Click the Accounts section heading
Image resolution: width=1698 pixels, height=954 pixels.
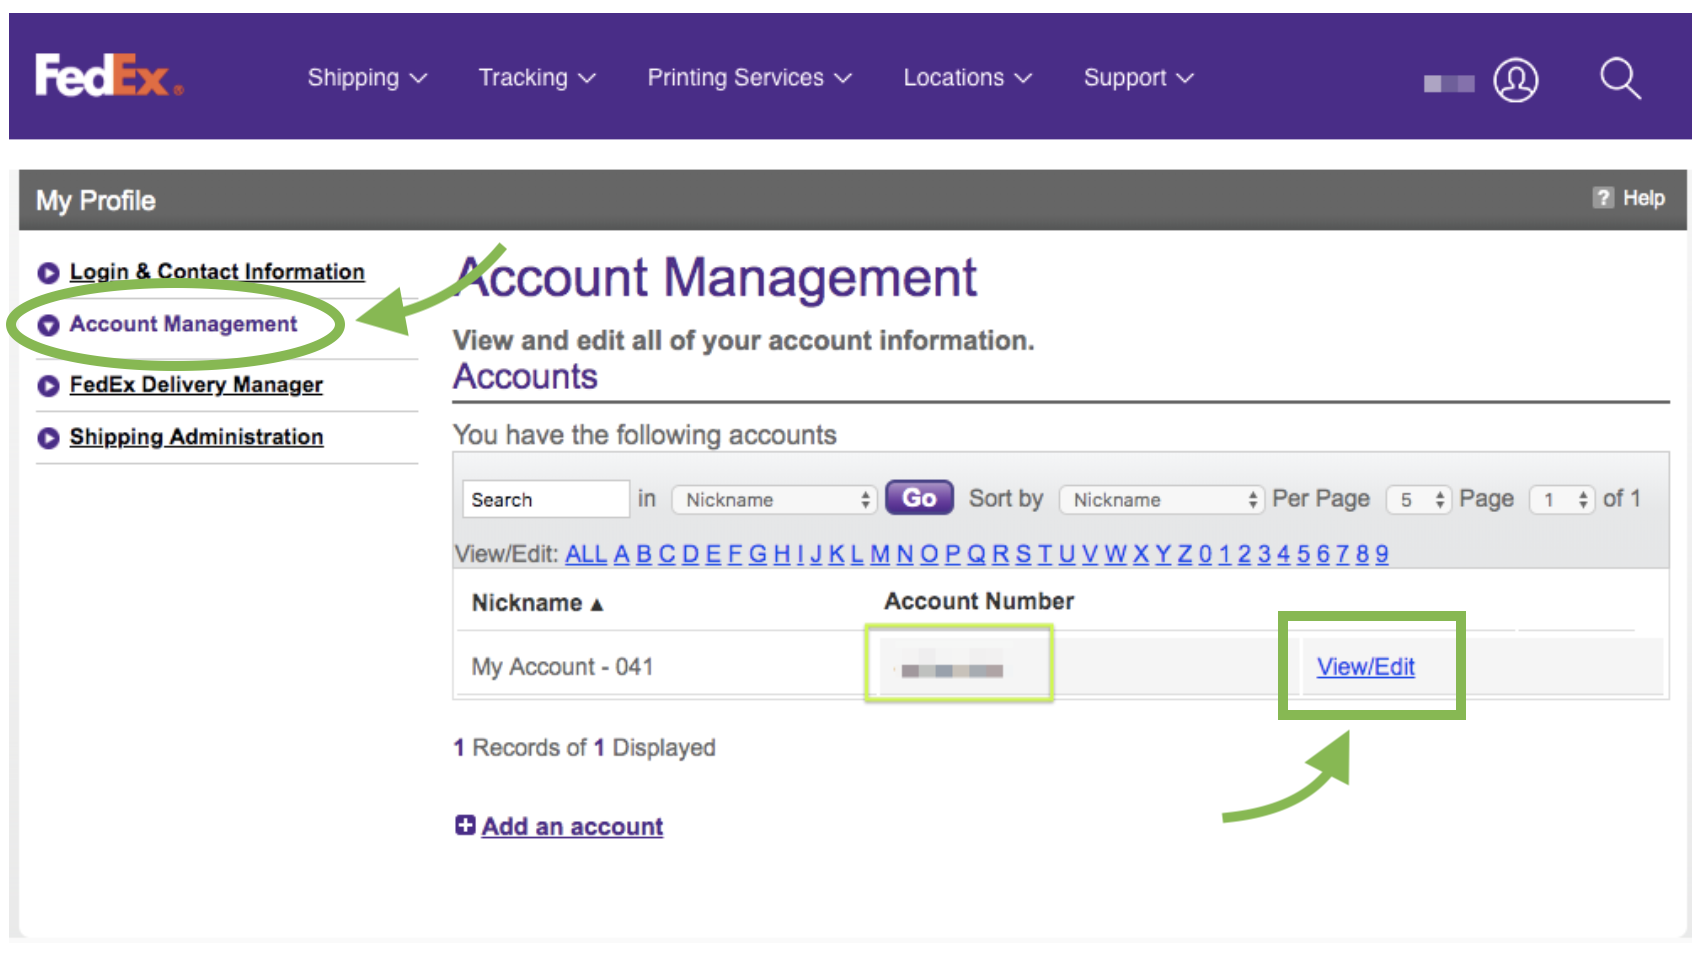click(525, 376)
